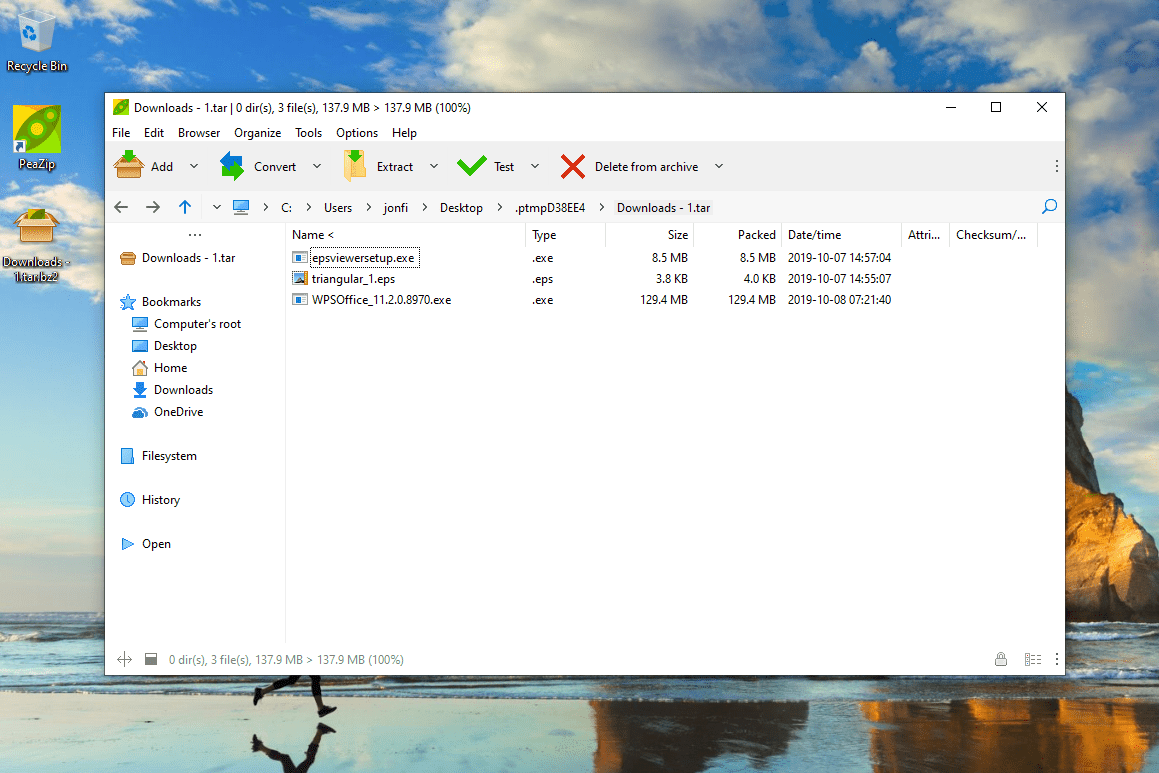Sort by the Type column header
Screen dimensions: 1159x773
(565, 235)
